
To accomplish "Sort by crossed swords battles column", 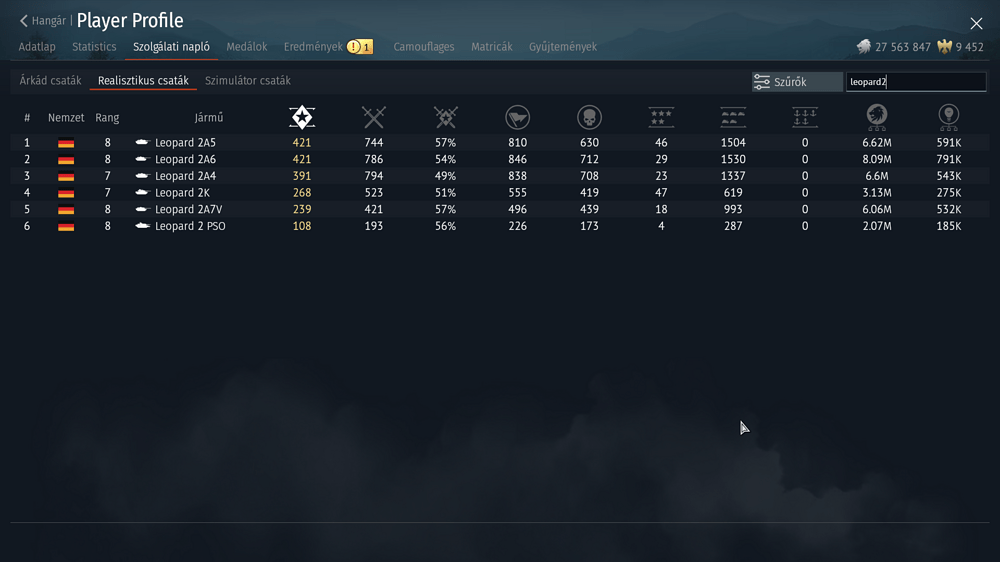I will 374,117.
